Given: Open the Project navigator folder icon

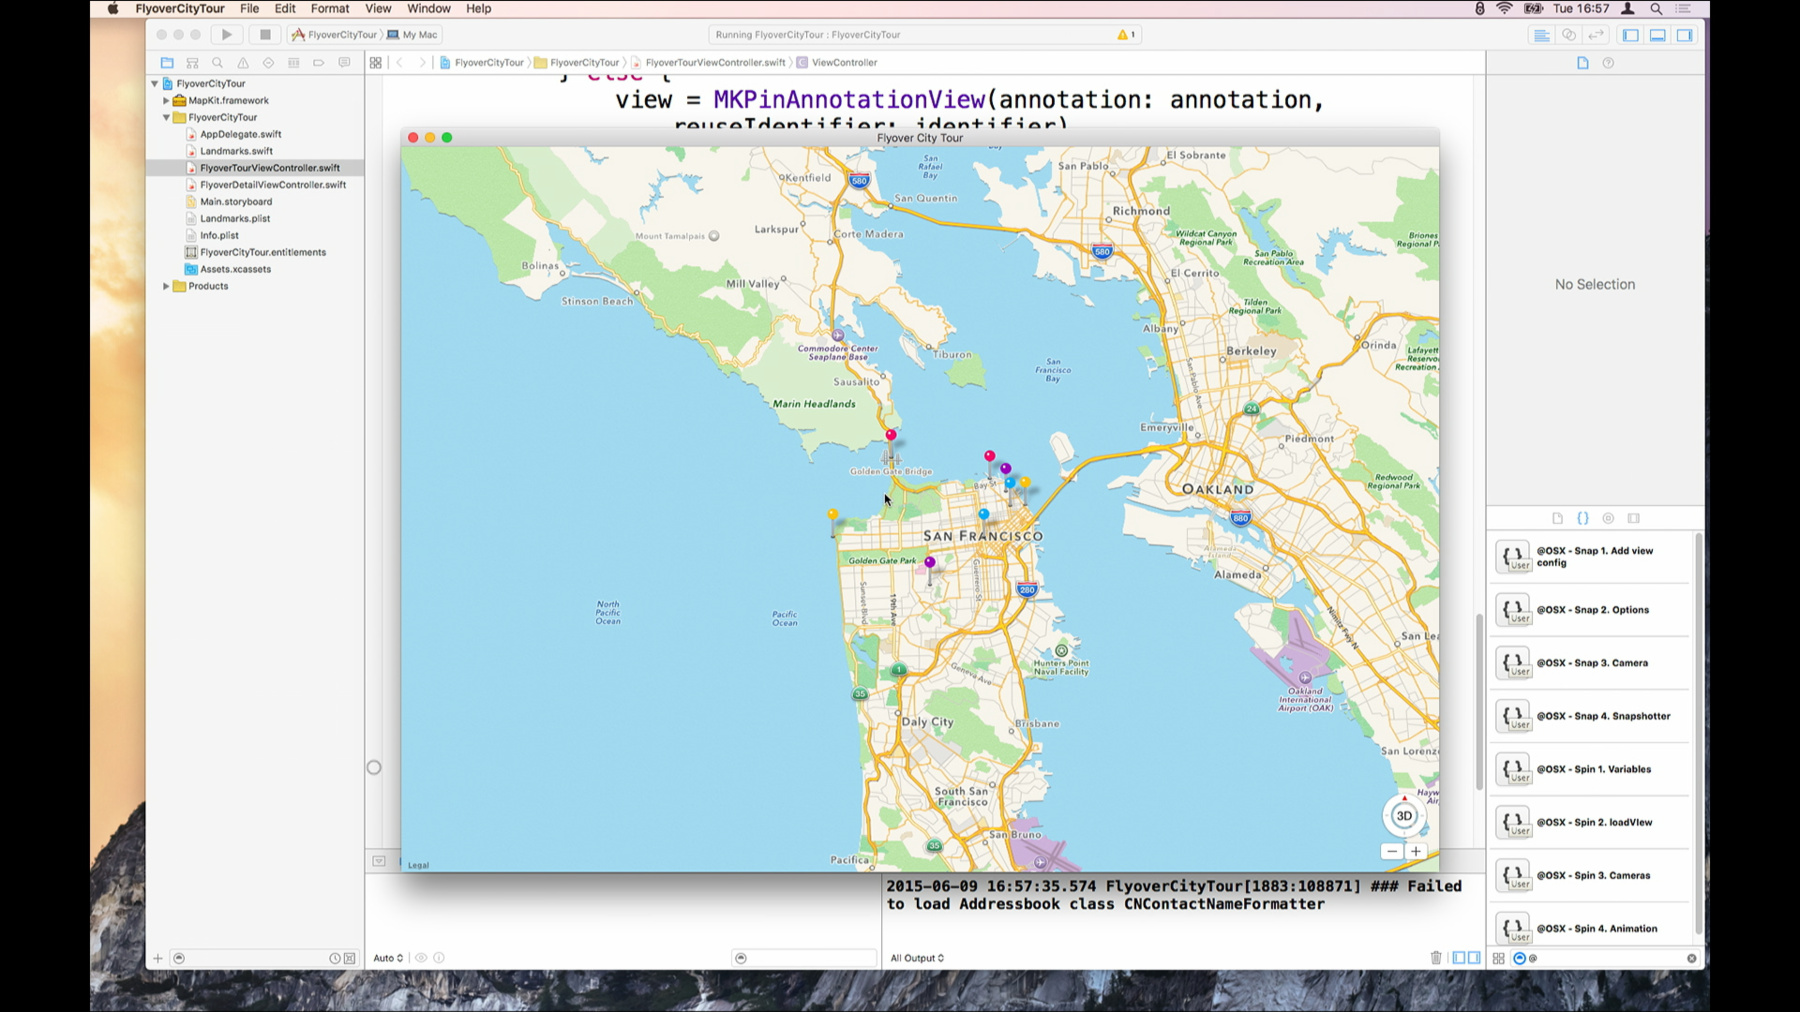Looking at the screenshot, I should point(167,62).
